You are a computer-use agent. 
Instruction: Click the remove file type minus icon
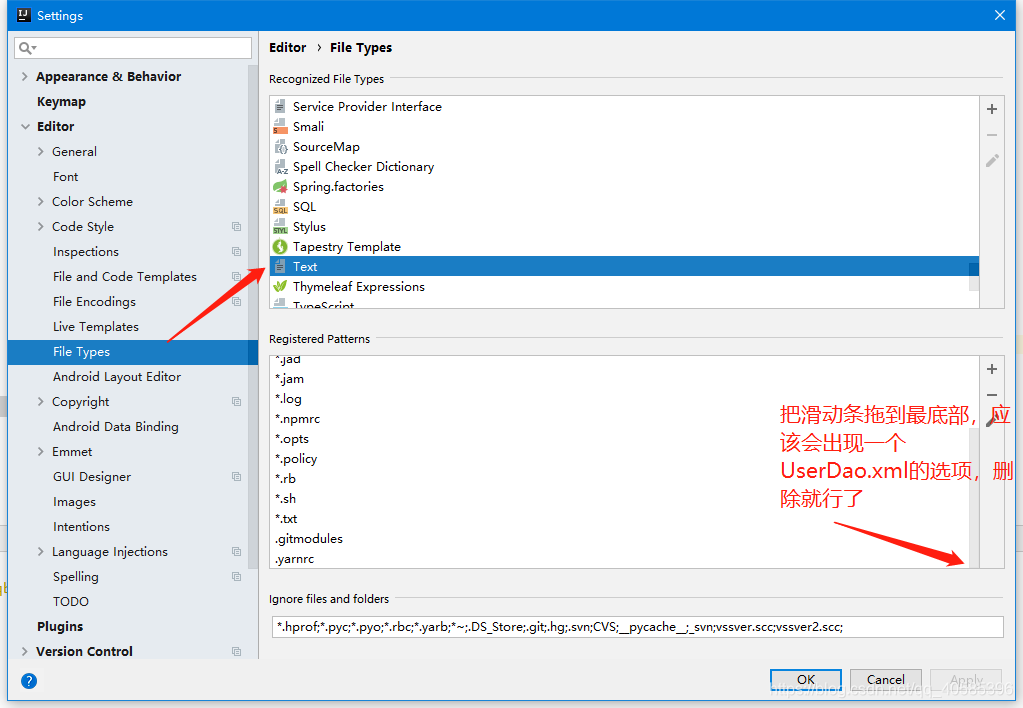click(992, 135)
